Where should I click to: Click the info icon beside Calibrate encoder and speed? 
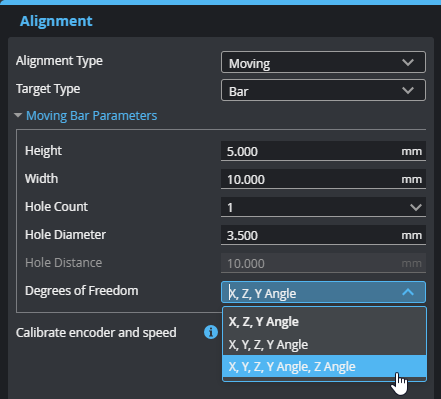point(211,332)
